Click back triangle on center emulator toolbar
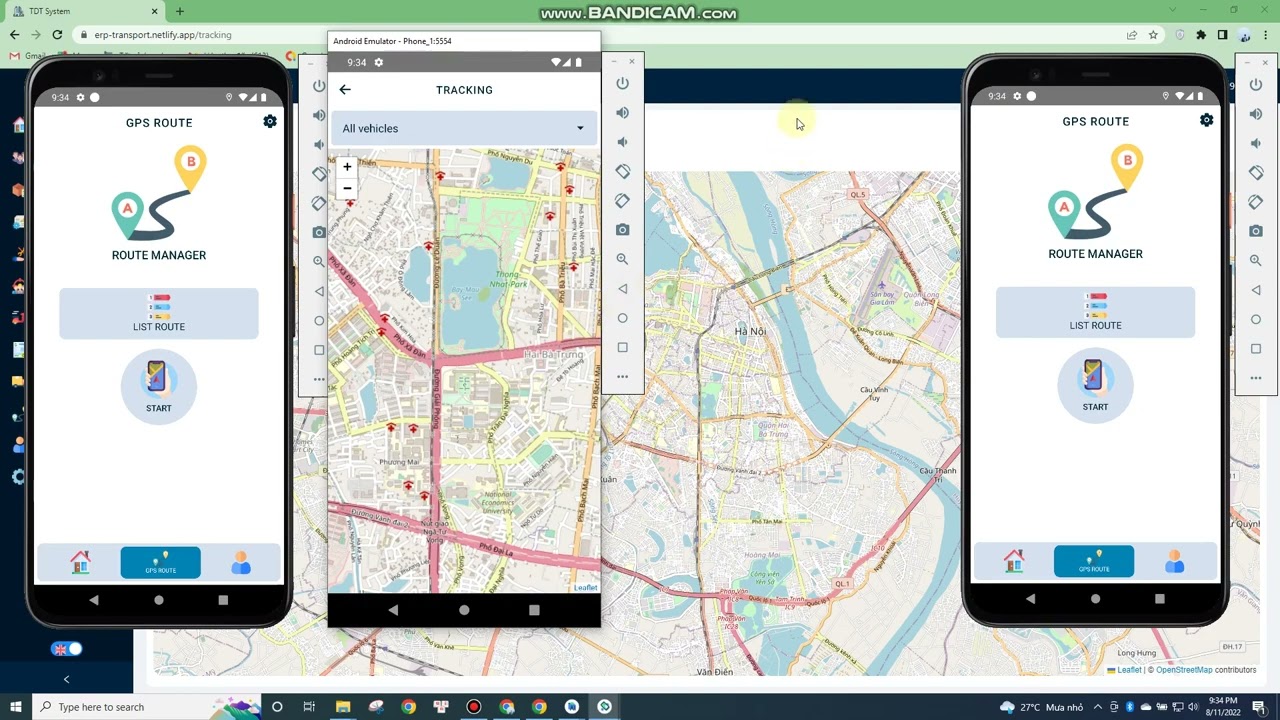Viewport: 1280px width, 720px height. [622, 289]
